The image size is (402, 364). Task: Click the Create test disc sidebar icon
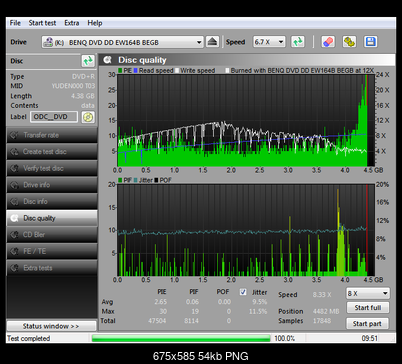click(14, 152)
